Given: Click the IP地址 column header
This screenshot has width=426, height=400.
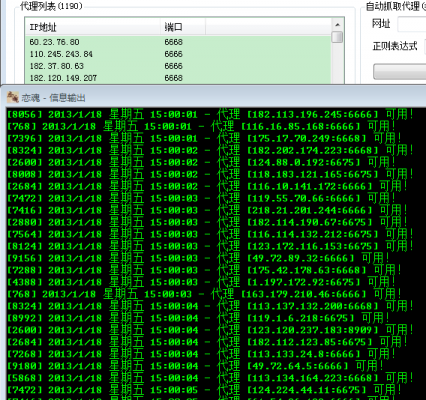Looking at the screenshot, I should click(93, 27).
